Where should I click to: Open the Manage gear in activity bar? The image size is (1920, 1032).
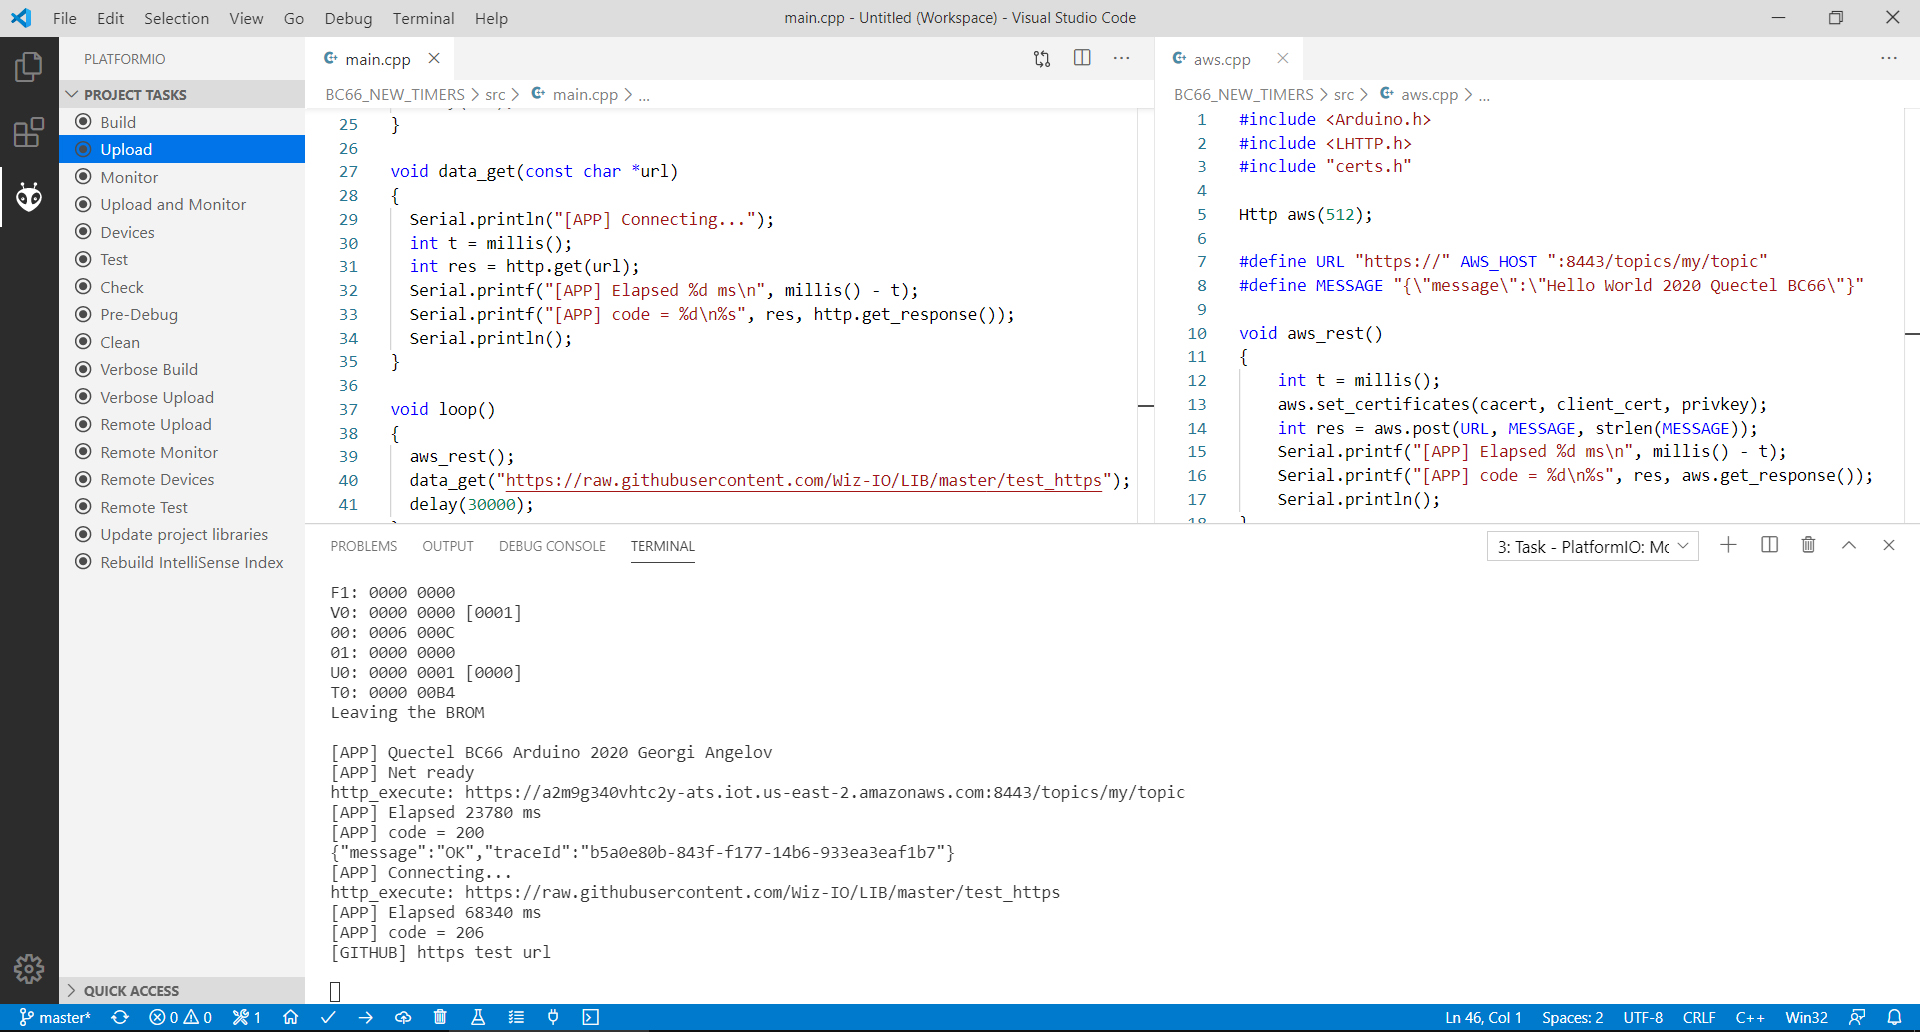click(x=29, y=968)
